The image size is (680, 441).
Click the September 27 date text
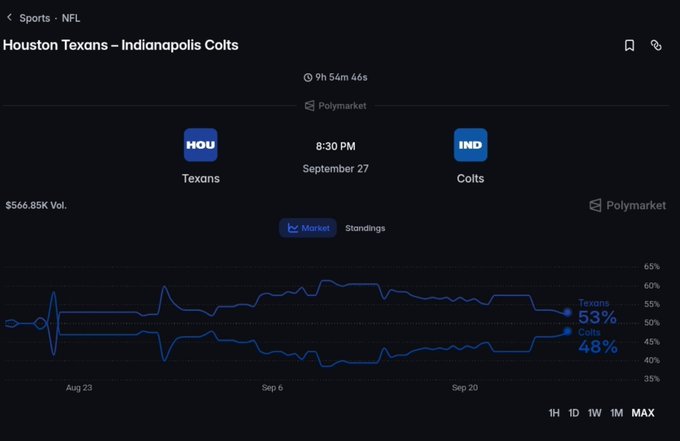pyautogui.click(x=336, y=169)
